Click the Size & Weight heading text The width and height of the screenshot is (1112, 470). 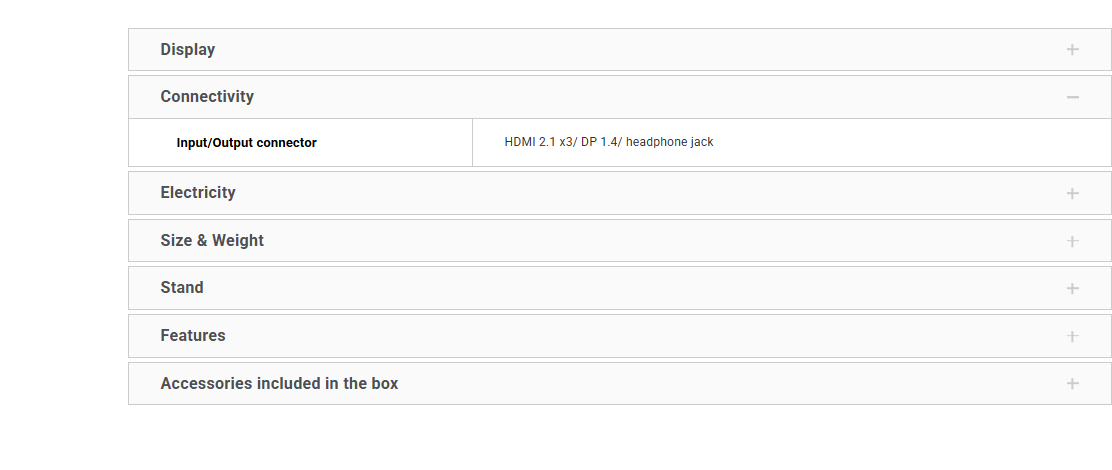[212, 241]
